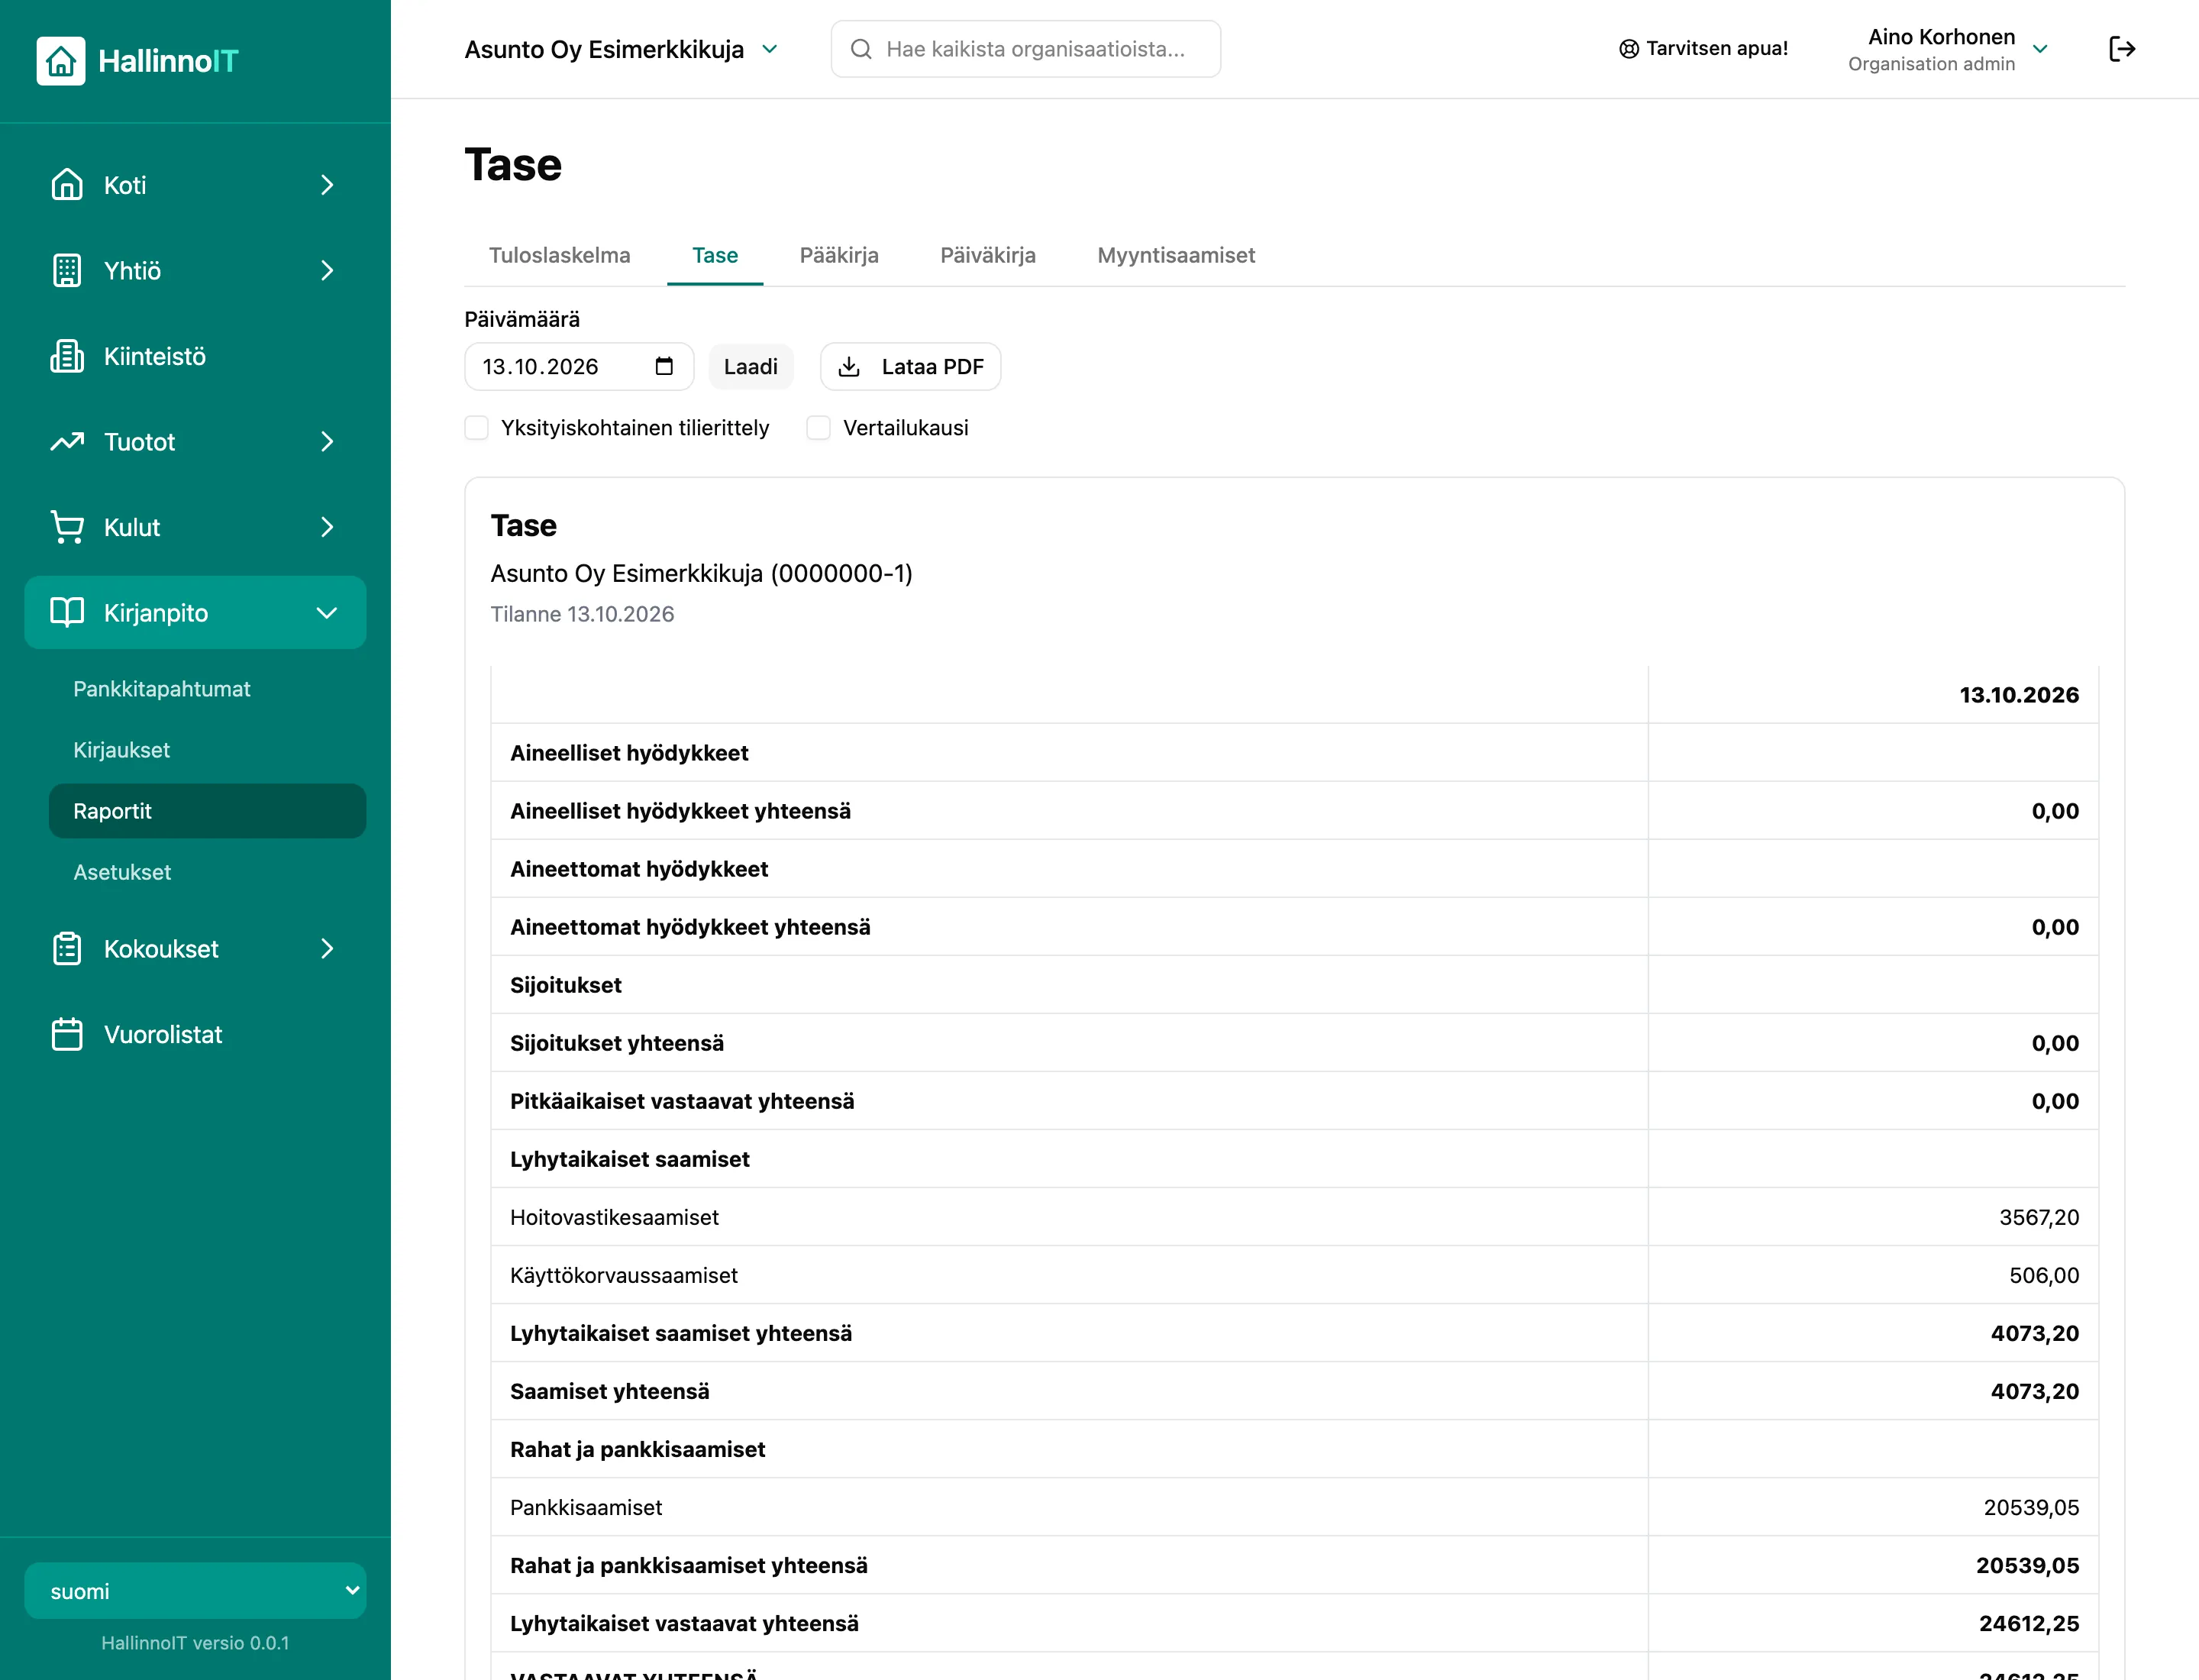Click the logout icon in top bar

(x=2122, y=49)
